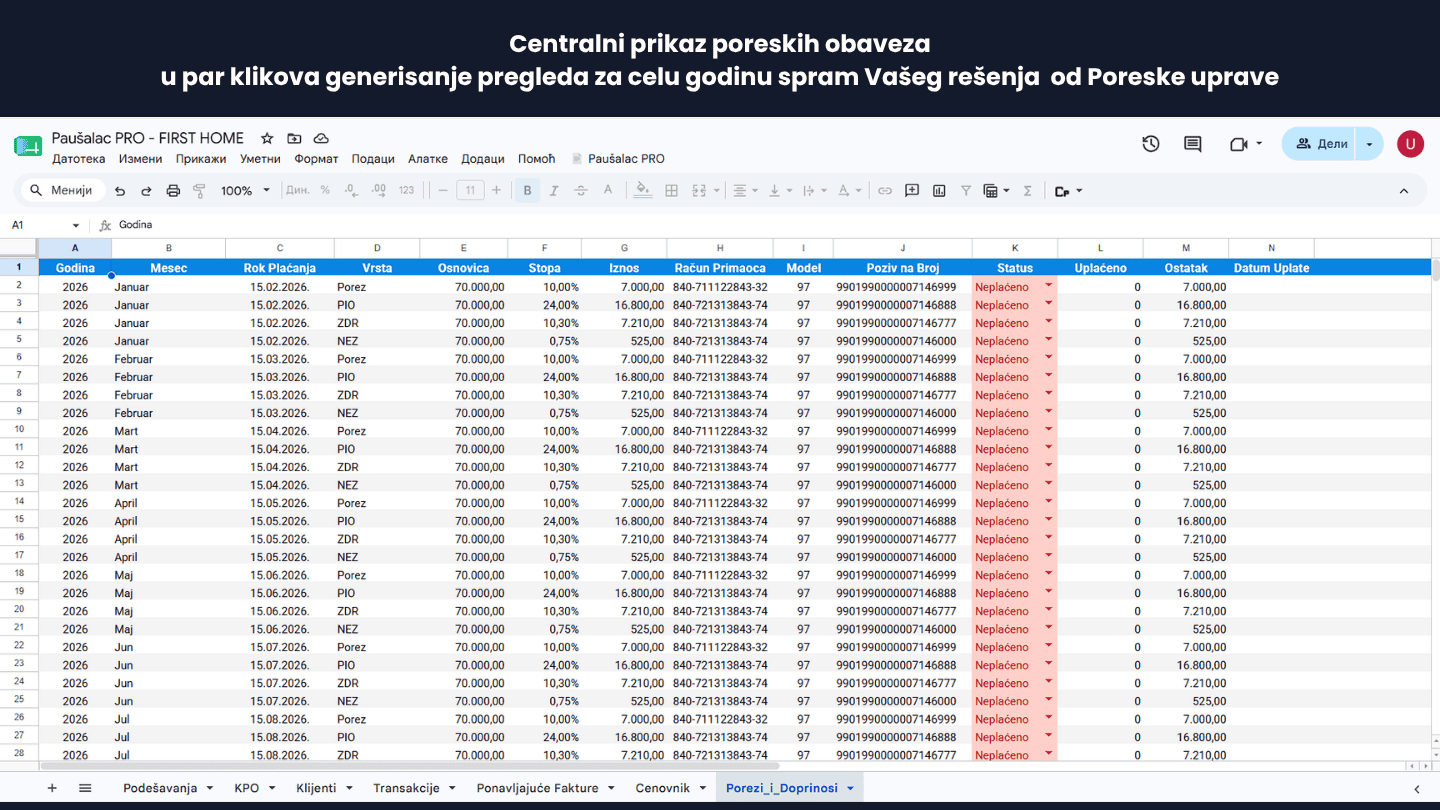Image resolution: width=1440 pixels, height=810 pixels.
Task: Add a new sheet with plus button
Action: pyautogui.click(x=52, y=788)
